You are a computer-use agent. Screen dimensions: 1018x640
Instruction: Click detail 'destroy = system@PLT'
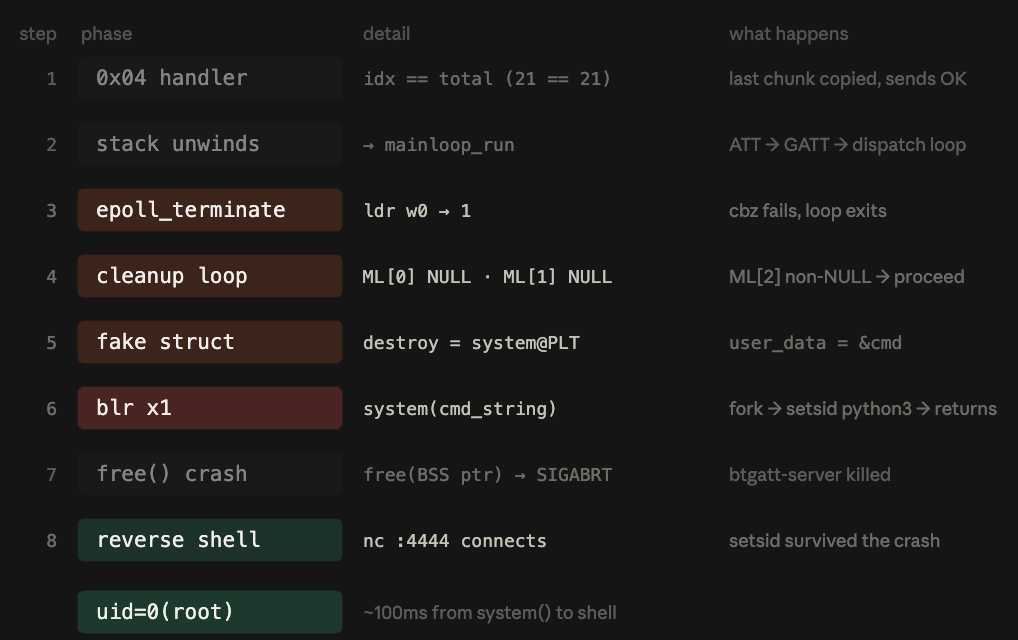[x=471, y=343]
